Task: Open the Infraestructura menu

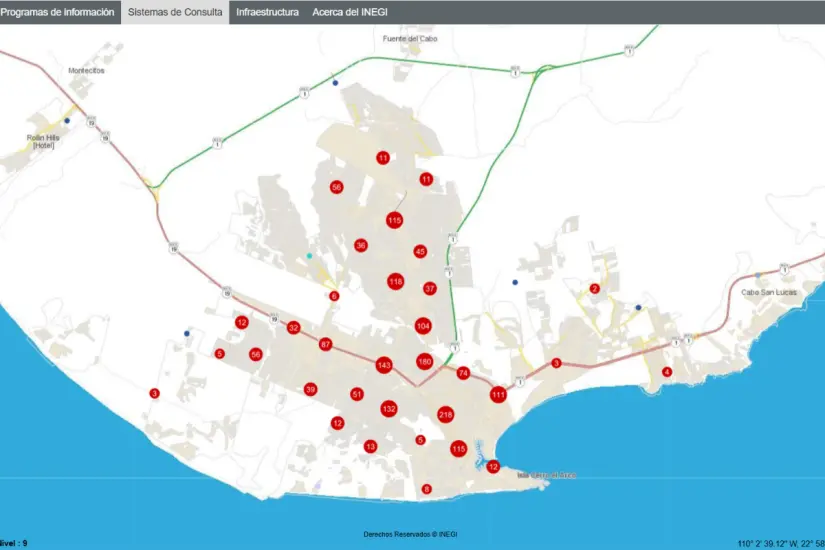Action: pyautogui.click(x=267, y=12)
